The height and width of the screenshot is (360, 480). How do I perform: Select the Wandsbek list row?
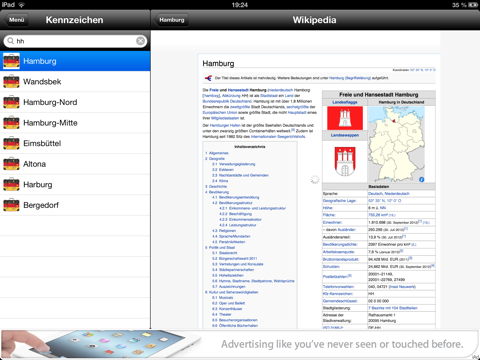click(x=75, y=82)
